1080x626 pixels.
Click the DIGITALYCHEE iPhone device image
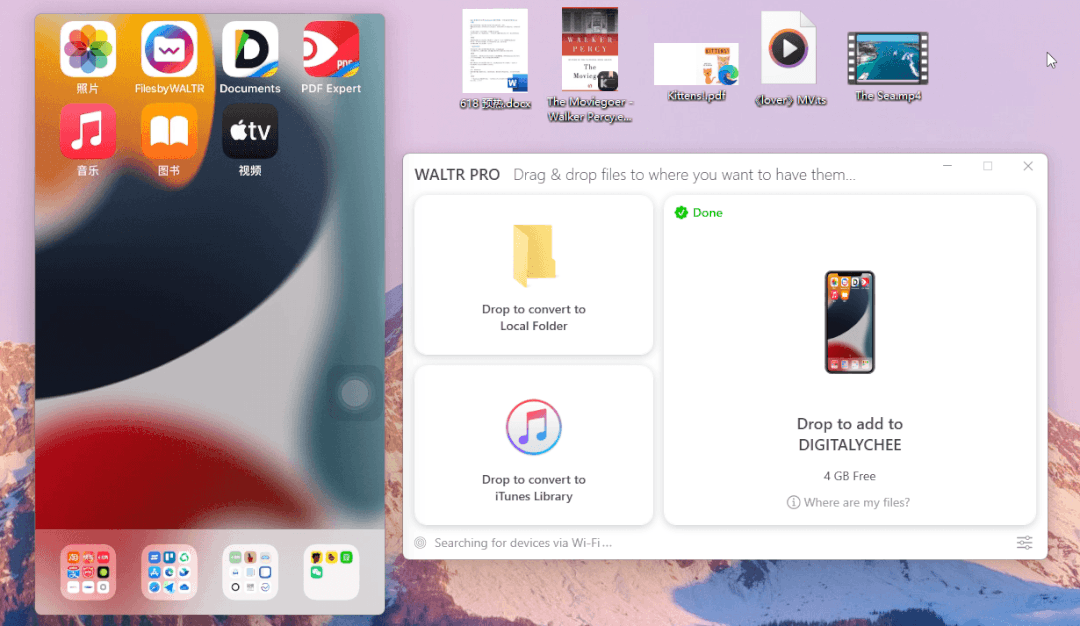click(850, 322)
